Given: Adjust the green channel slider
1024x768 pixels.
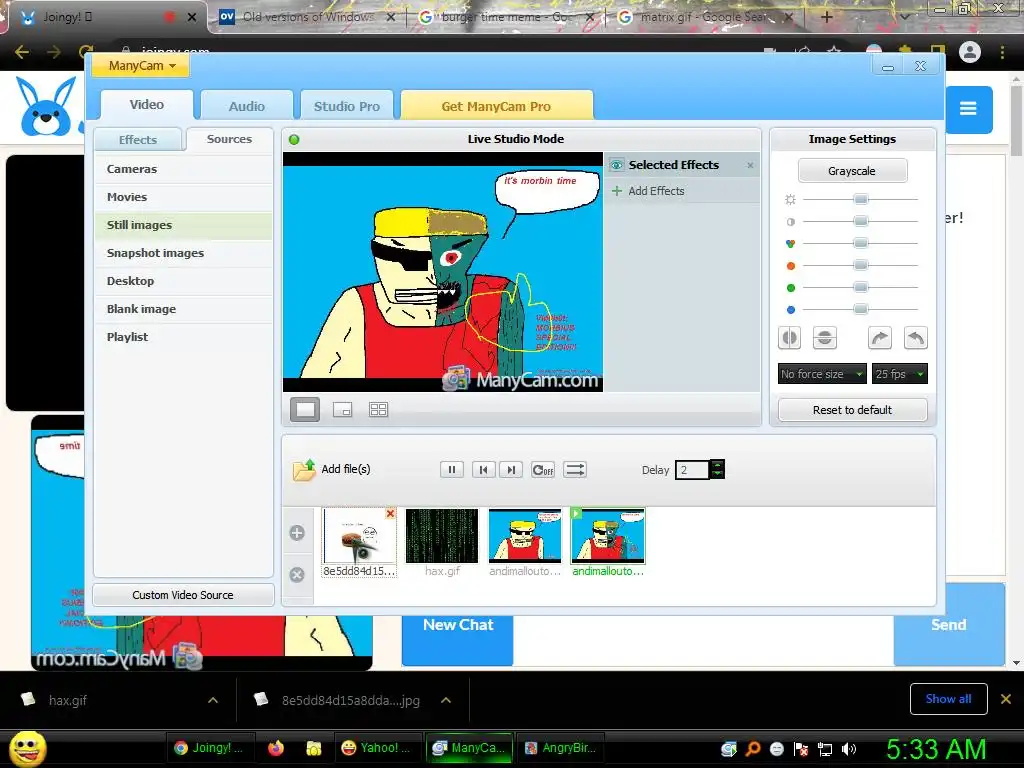Looking at the screenshot, I should [x=861, y=287].
